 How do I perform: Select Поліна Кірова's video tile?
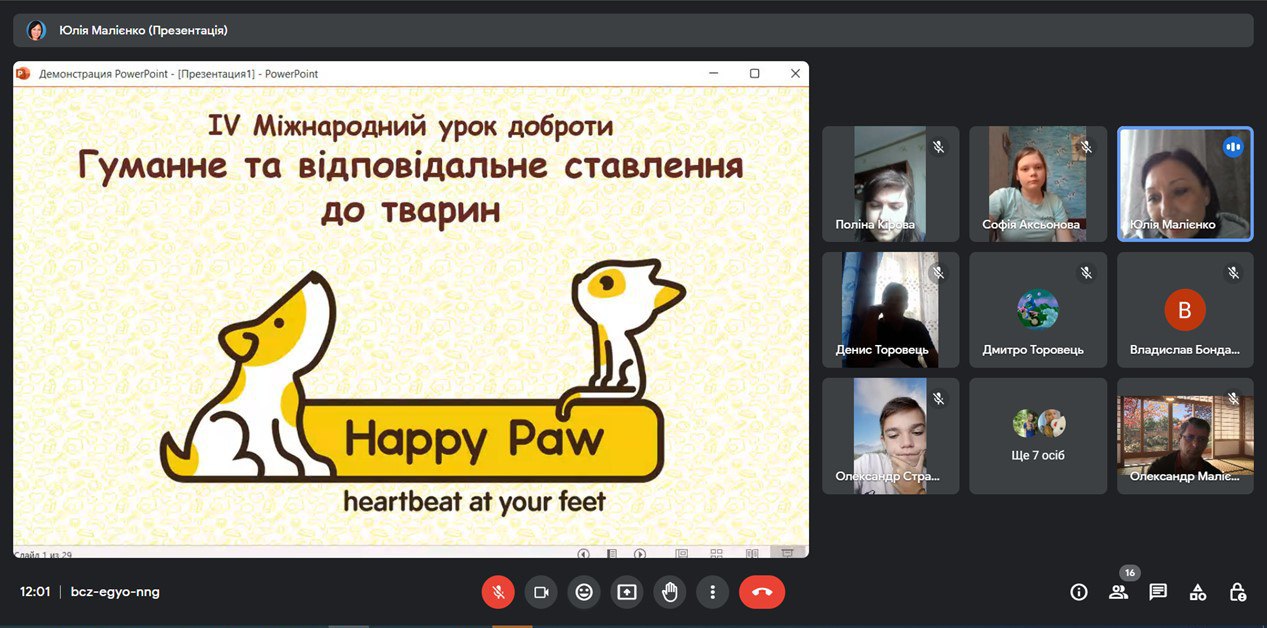[890, 184]
